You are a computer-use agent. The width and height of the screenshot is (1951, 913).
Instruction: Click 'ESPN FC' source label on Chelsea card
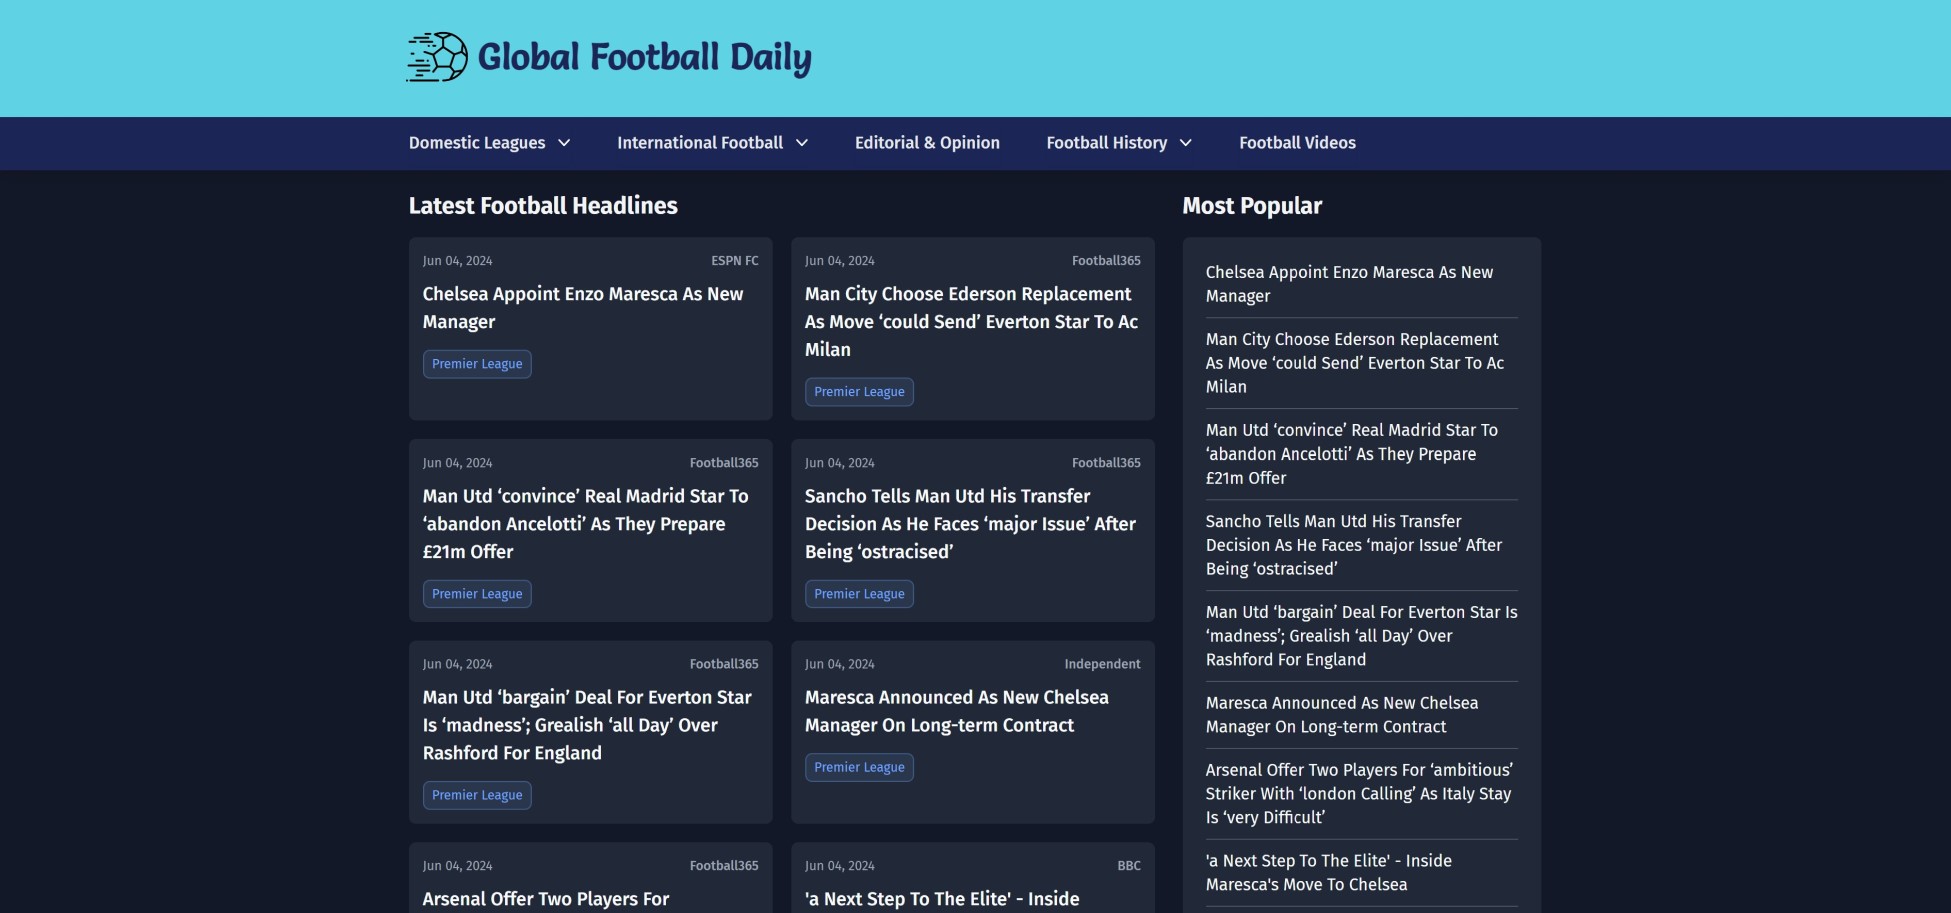[x=735, y=261]
